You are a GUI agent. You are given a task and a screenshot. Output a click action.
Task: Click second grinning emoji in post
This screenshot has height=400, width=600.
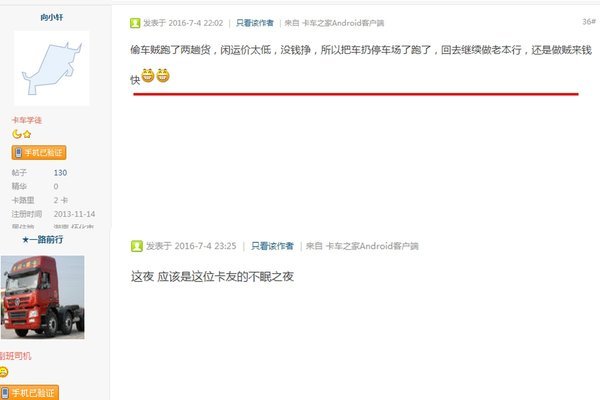pos(163,75)
